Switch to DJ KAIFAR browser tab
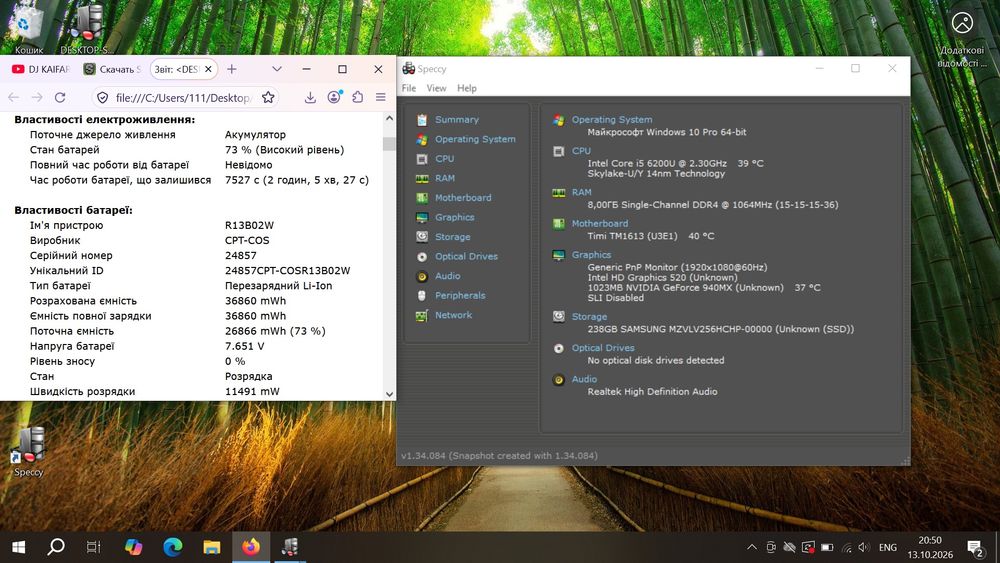Viewport: 1000px width, 563px height. (41, 69)
